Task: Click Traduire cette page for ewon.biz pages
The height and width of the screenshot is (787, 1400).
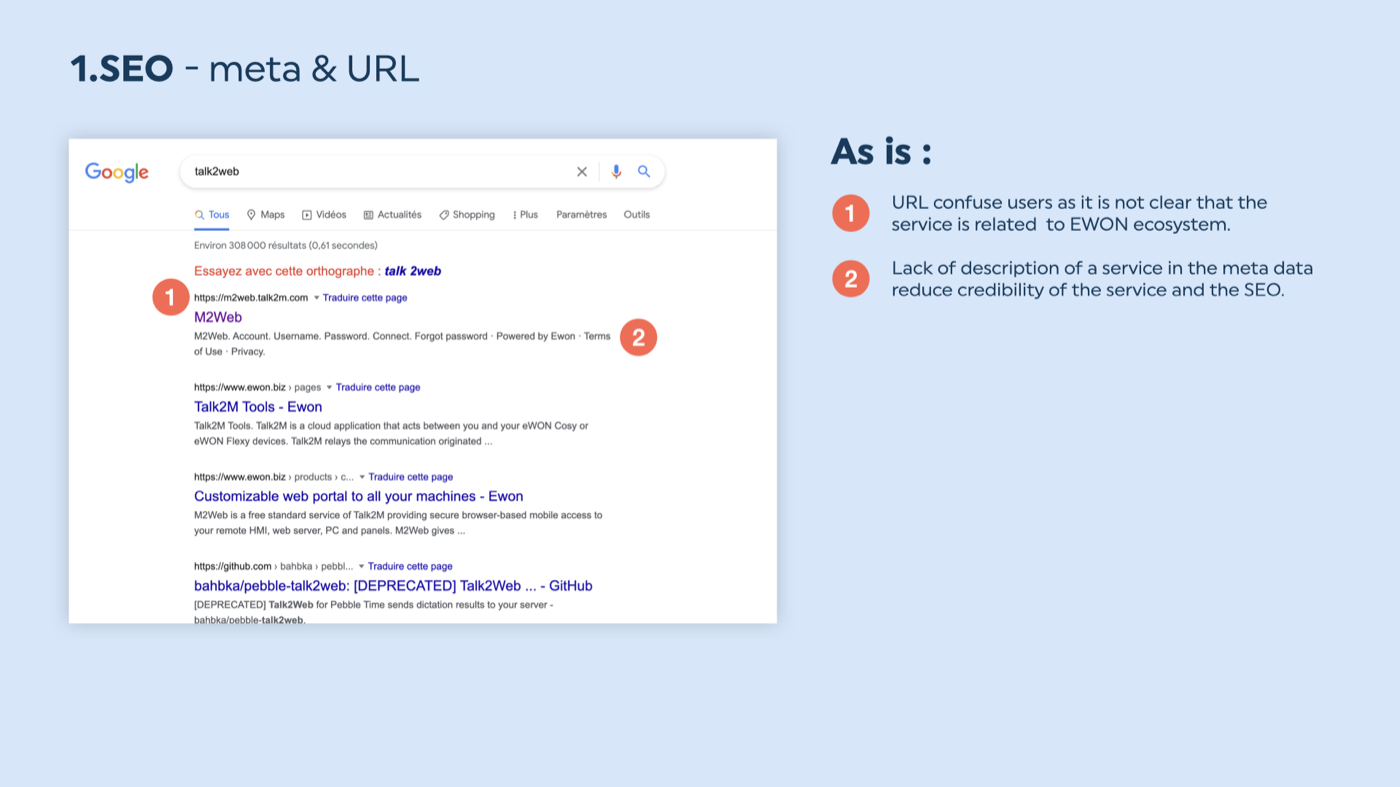Action: (378, 387)
